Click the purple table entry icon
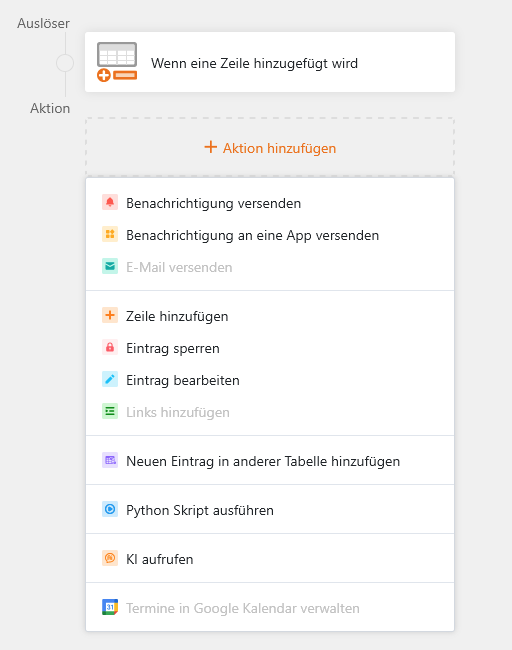Image resolution: width=512 pixels, height=650 pixels. point(110,460)
